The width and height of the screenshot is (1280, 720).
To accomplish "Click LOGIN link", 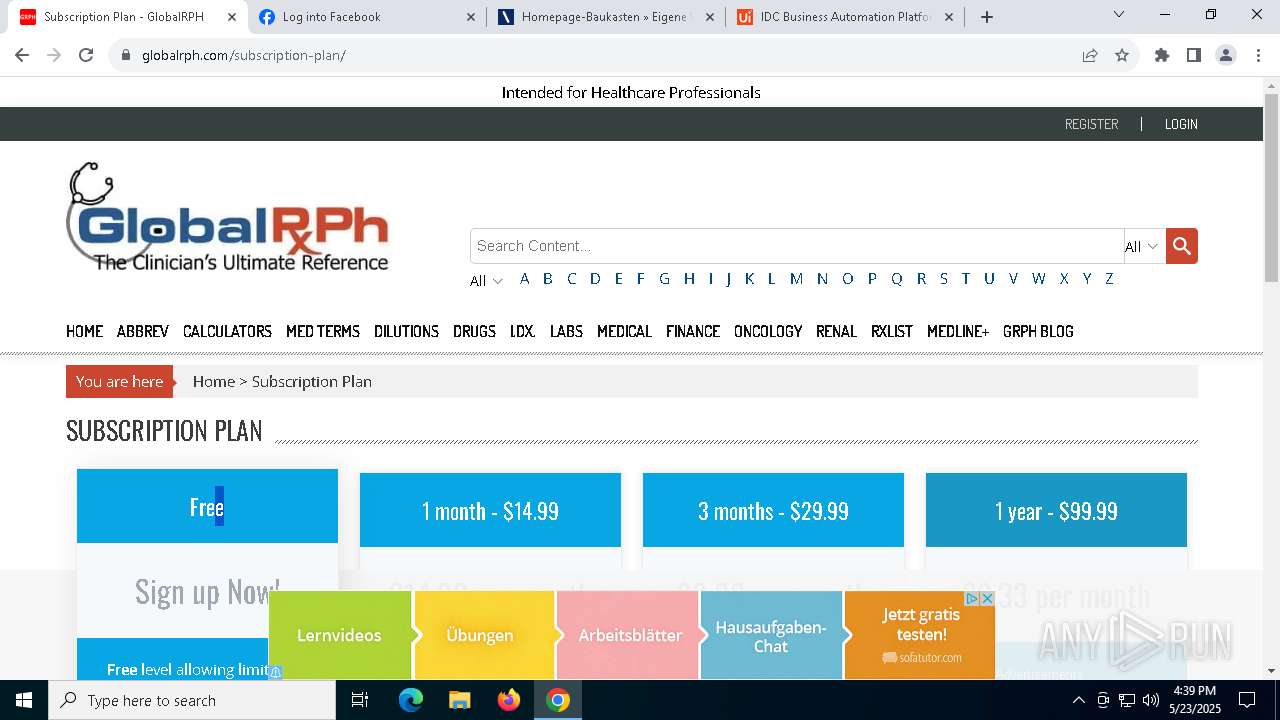I will click(x=1181, y=124).
